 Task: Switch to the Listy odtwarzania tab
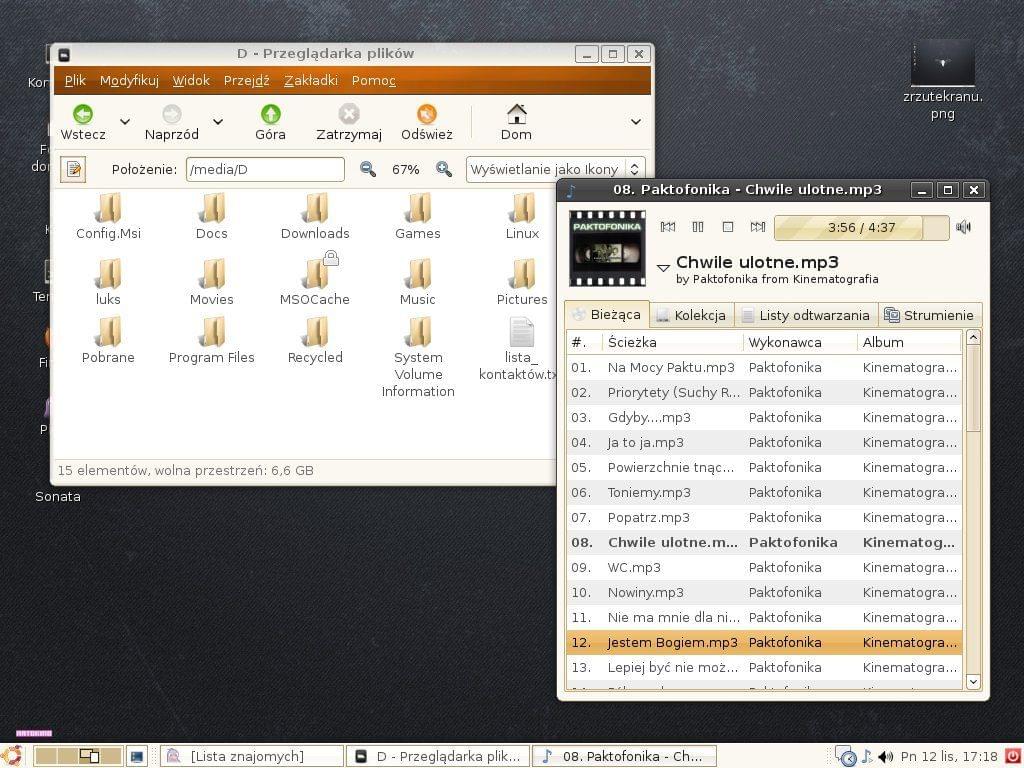coord(807,315)
